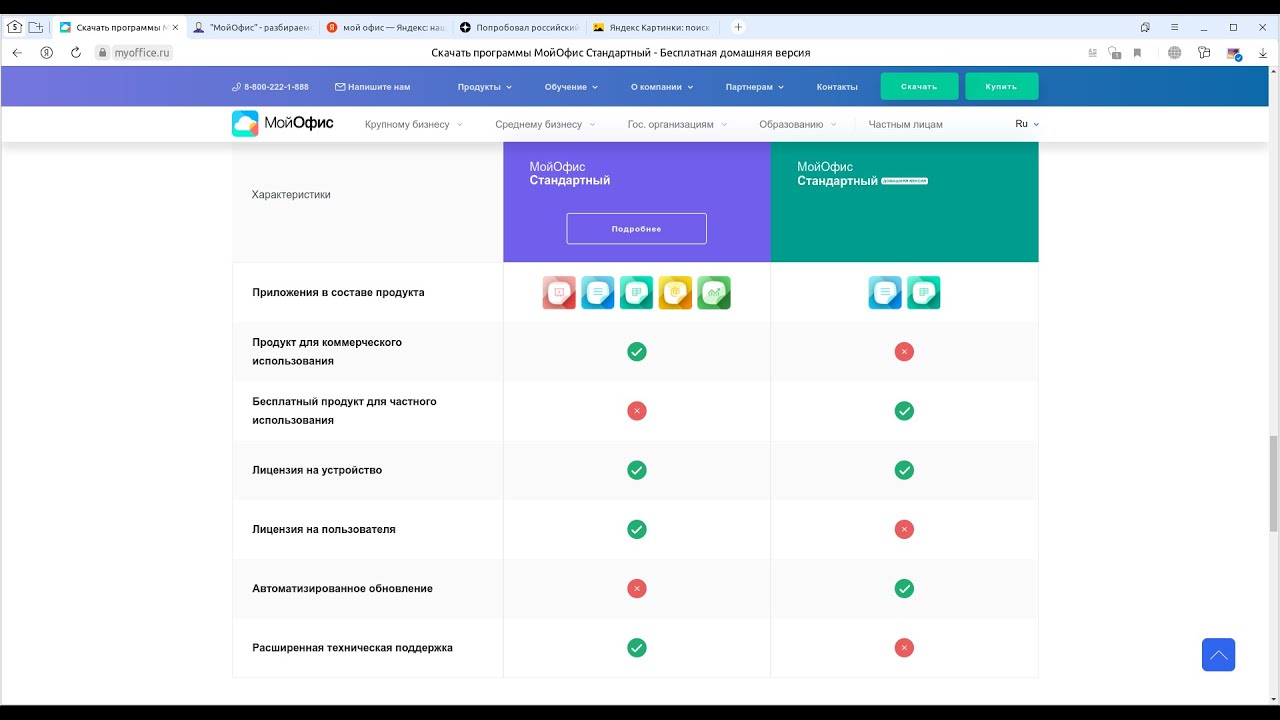Click the profile picture icon in browser toolbar
This screenshot has width=1280, height=720.
[1234, 54]
